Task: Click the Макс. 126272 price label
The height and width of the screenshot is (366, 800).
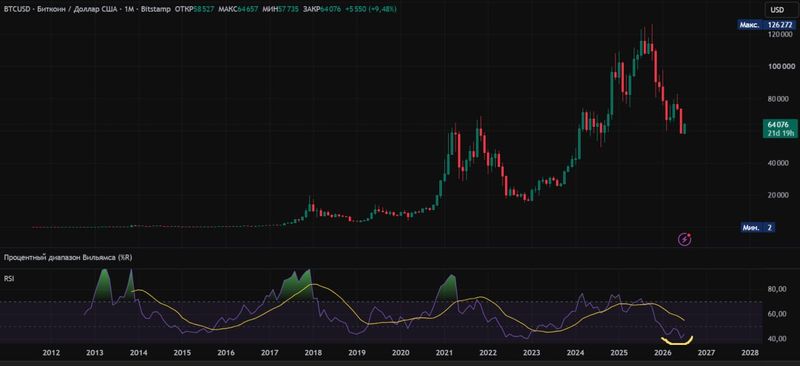Action: 766,24
